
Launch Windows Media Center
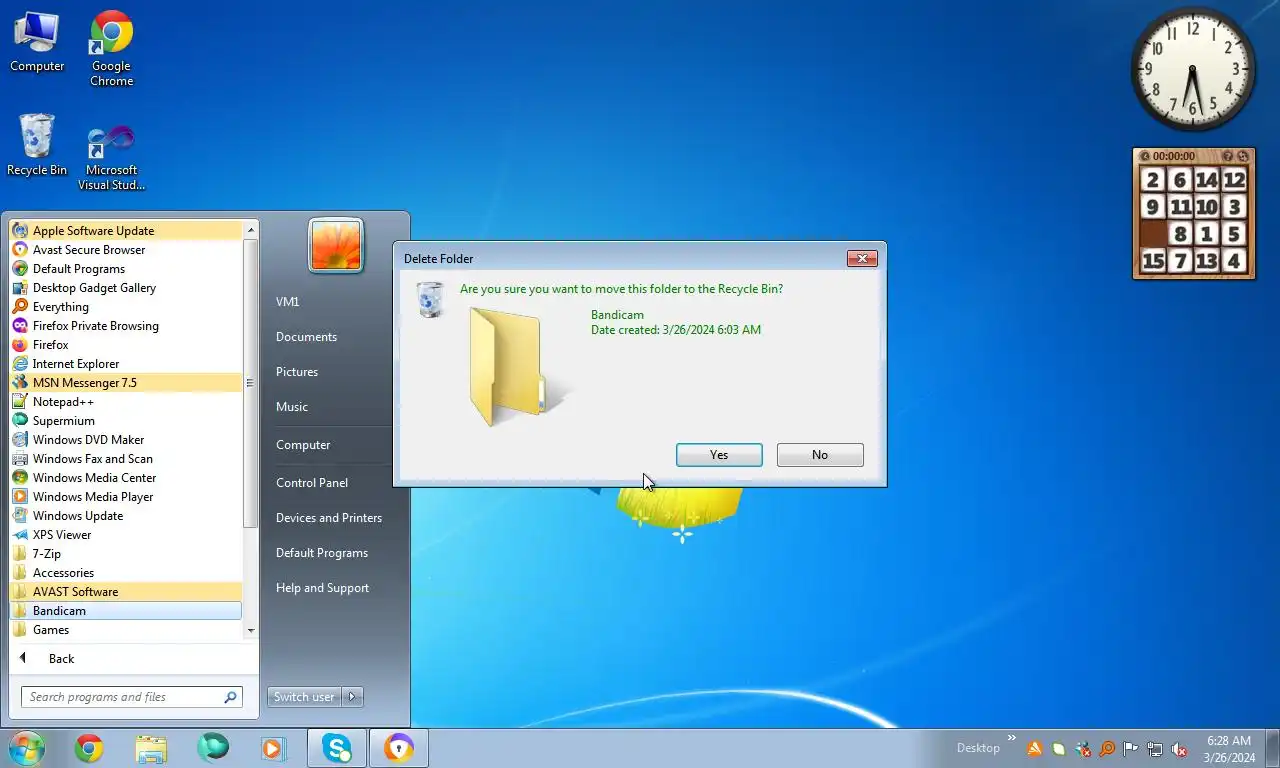(x=126, y=478)
